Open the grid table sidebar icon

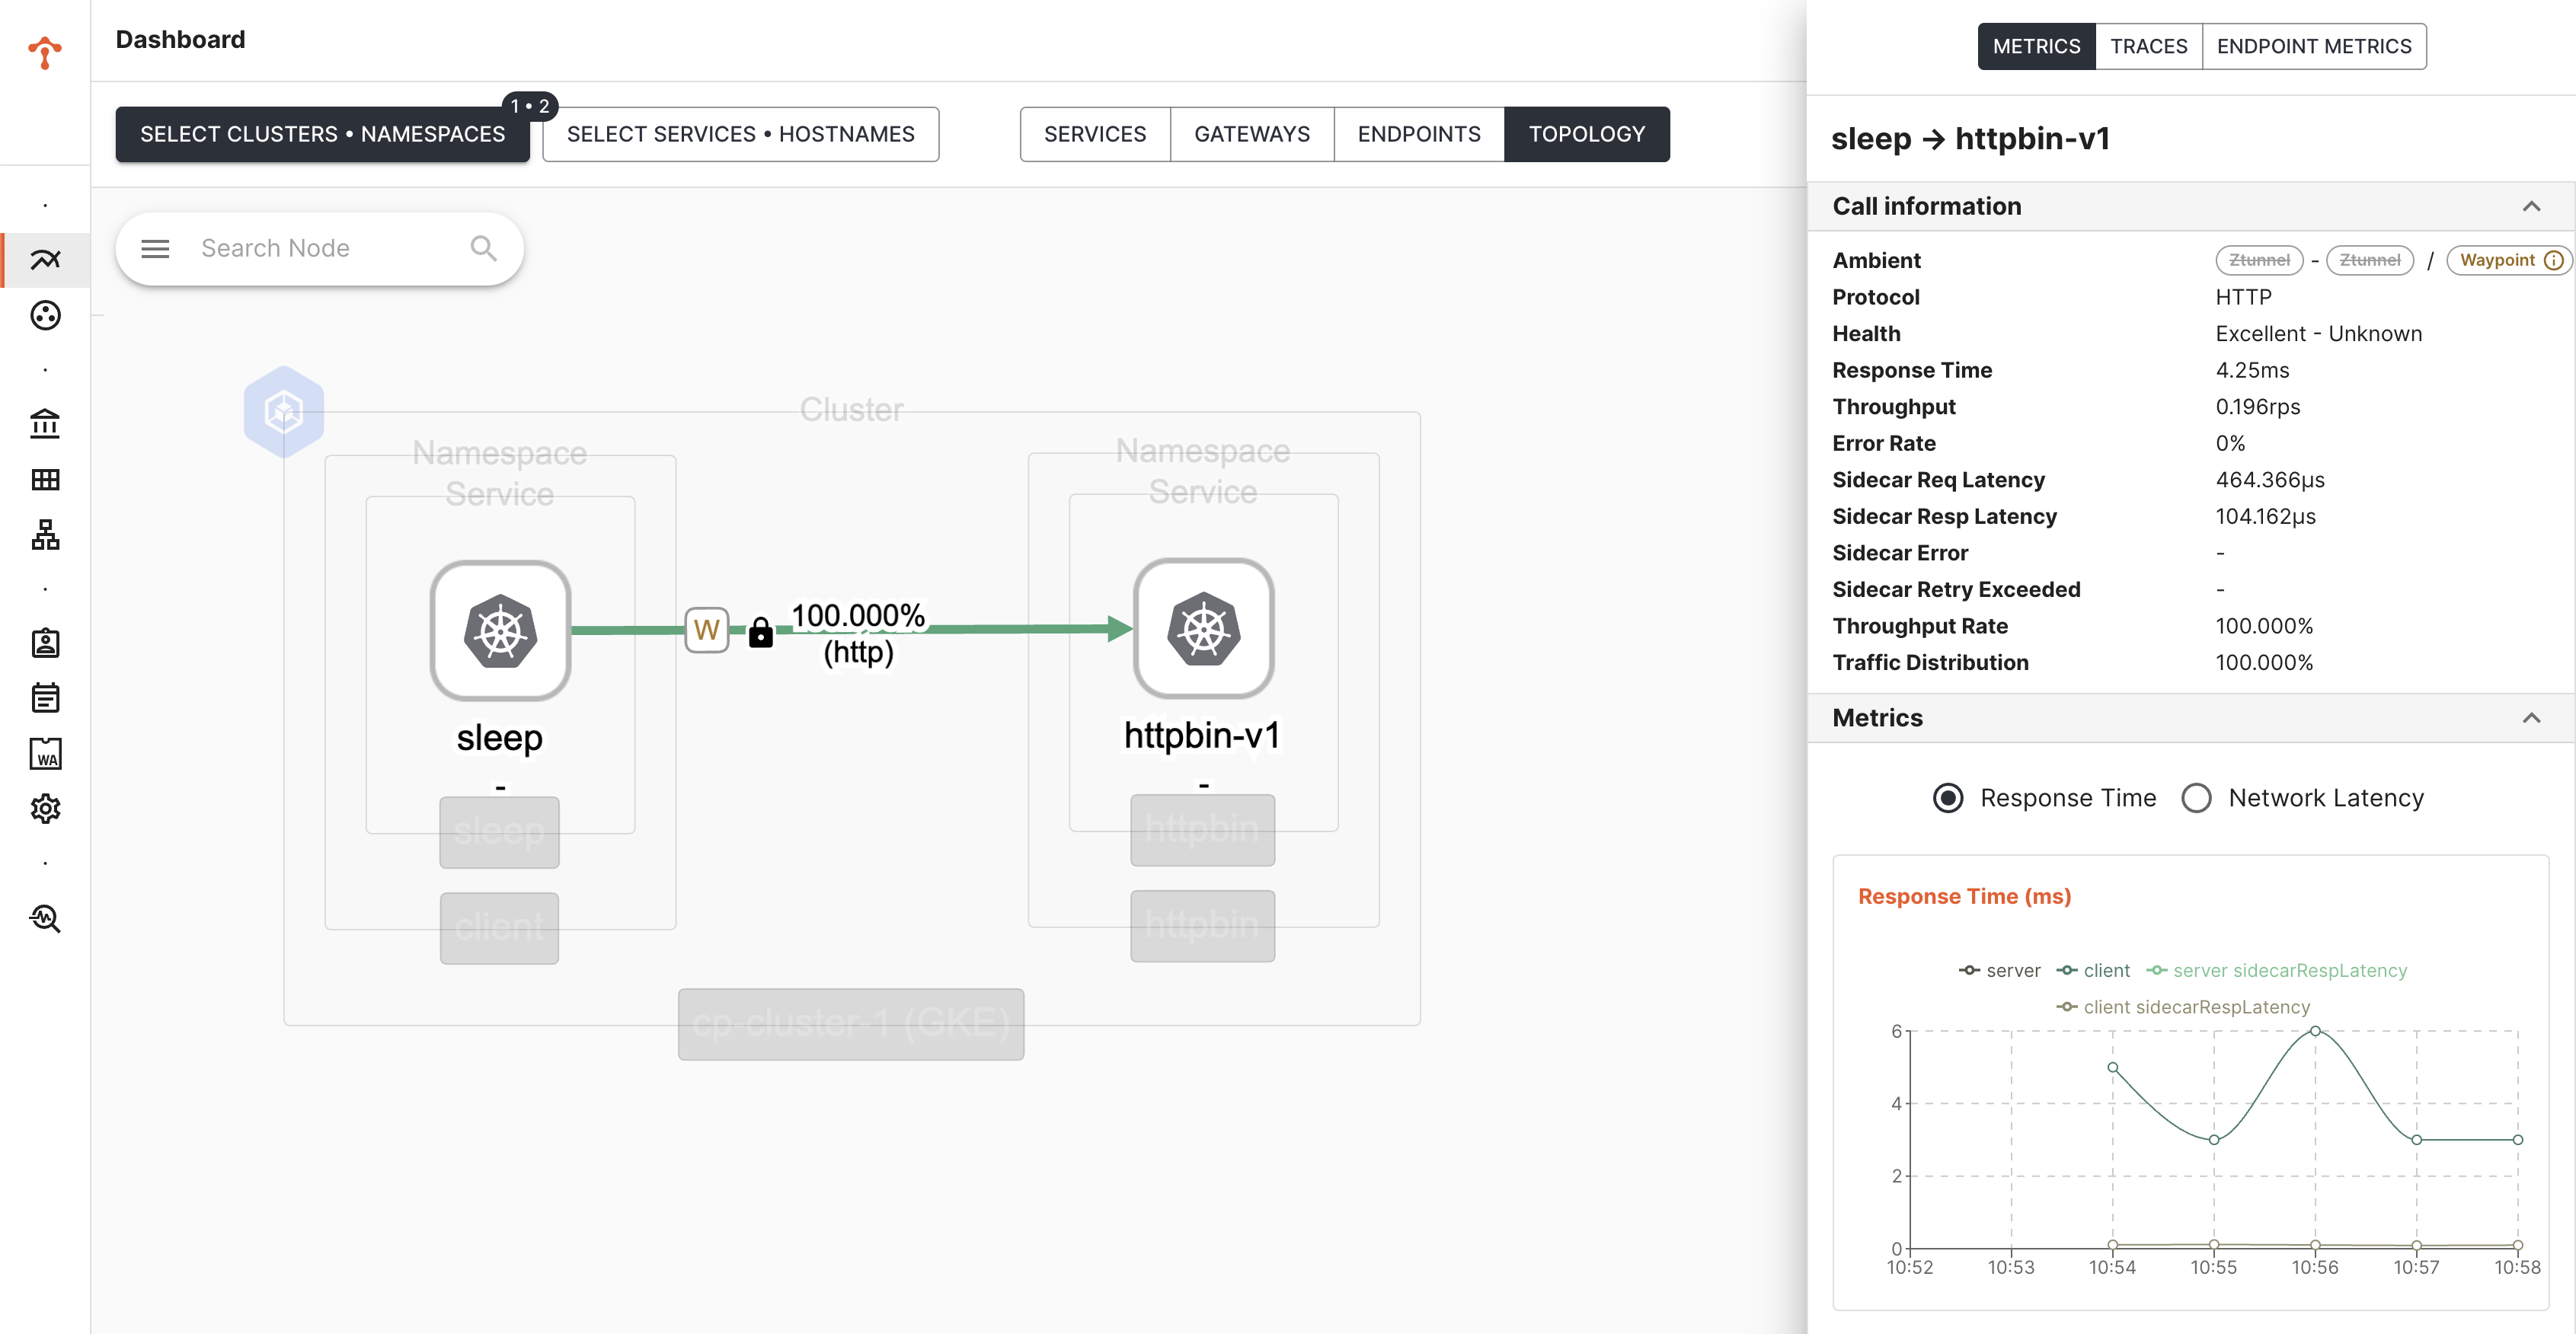tap(45, 479)
